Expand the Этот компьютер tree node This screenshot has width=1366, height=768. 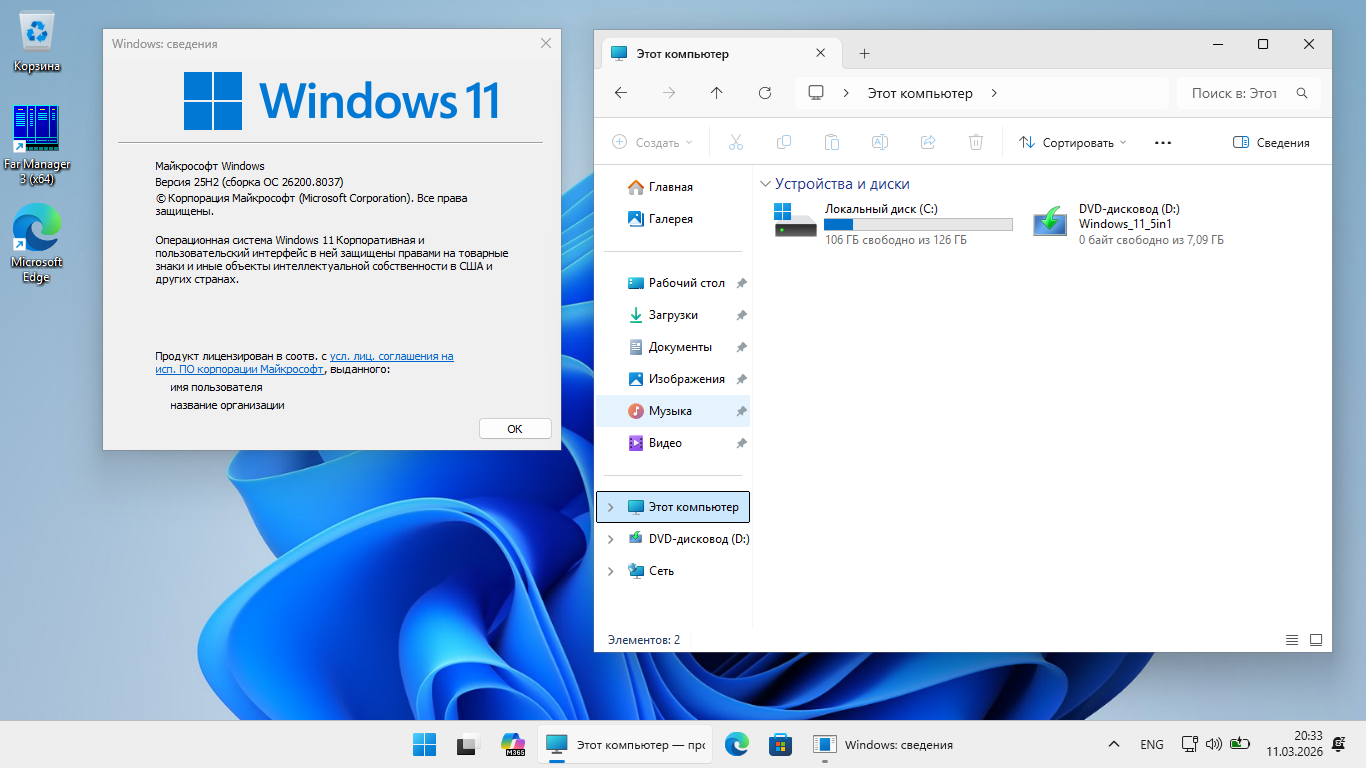pos(611,507)
